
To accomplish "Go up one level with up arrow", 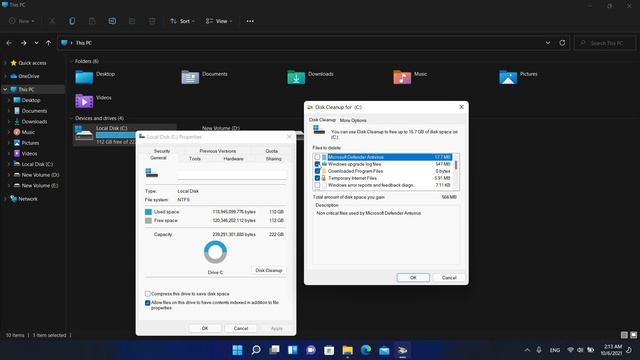I will click(48, 43).
